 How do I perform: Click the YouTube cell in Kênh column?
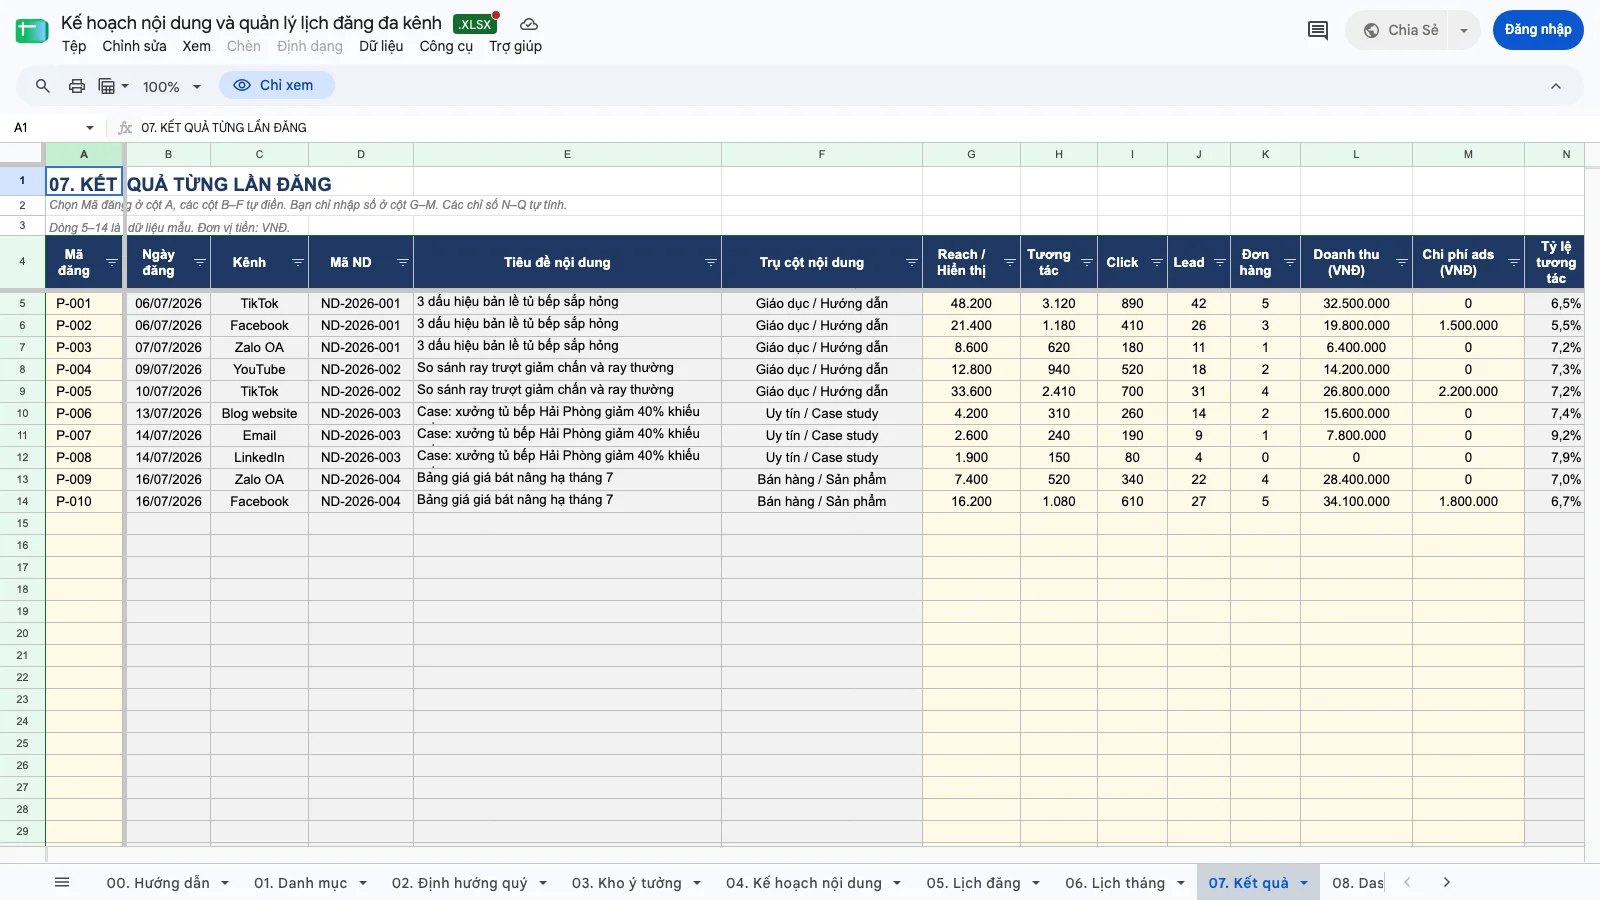(259, 369)
